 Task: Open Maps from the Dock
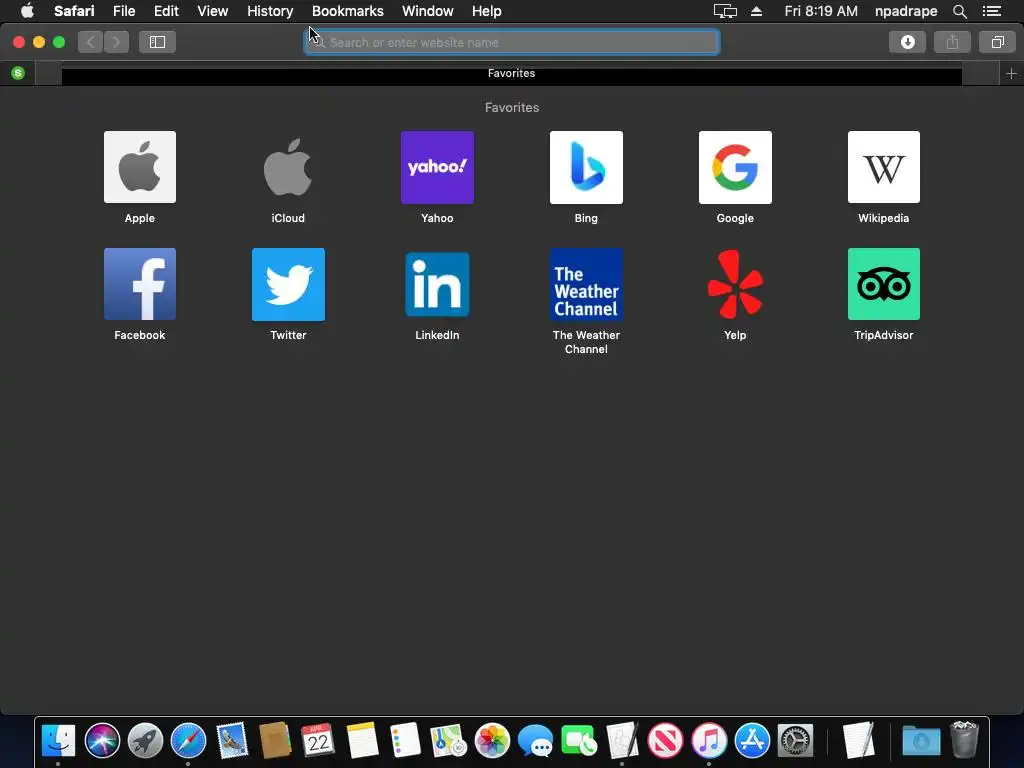[x=448, y=741]
